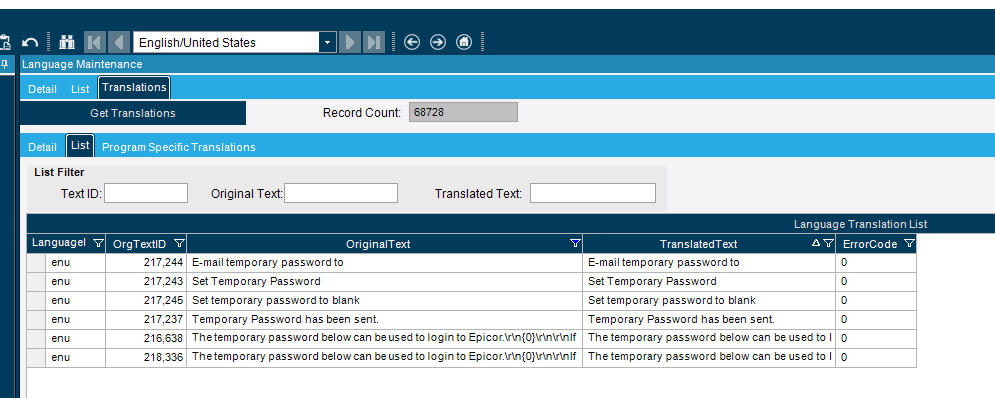Click the OrgTextID cell 217,245
The height and width of the screenshot is (398, 995).
tap(146, 300)
